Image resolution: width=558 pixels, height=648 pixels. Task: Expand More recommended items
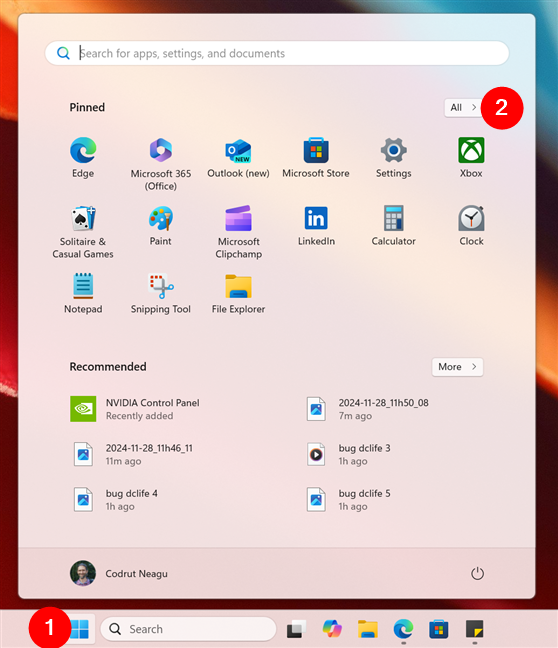pos(457,367)
